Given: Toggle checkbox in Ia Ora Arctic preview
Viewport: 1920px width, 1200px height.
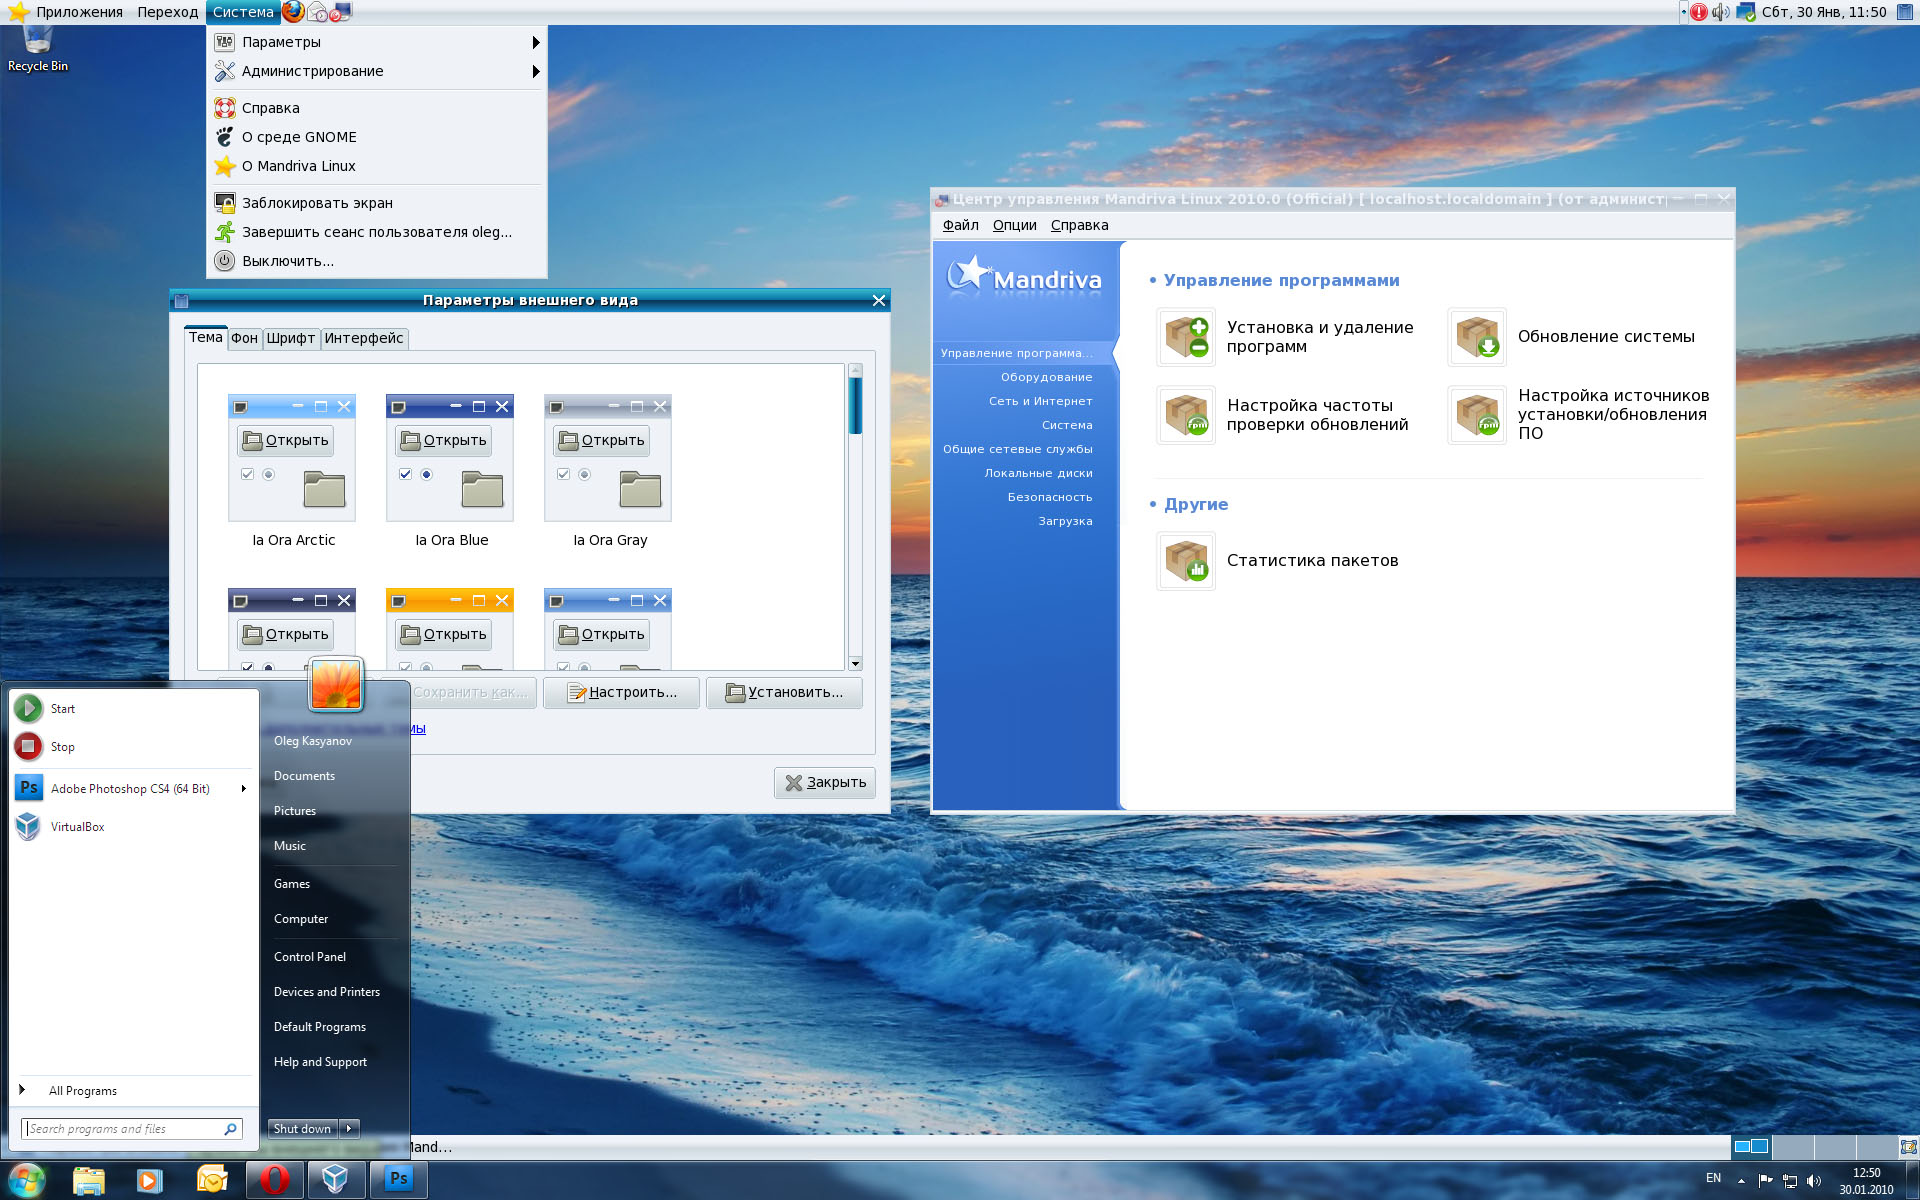Looking at the screenshot, I should [247, 474].
